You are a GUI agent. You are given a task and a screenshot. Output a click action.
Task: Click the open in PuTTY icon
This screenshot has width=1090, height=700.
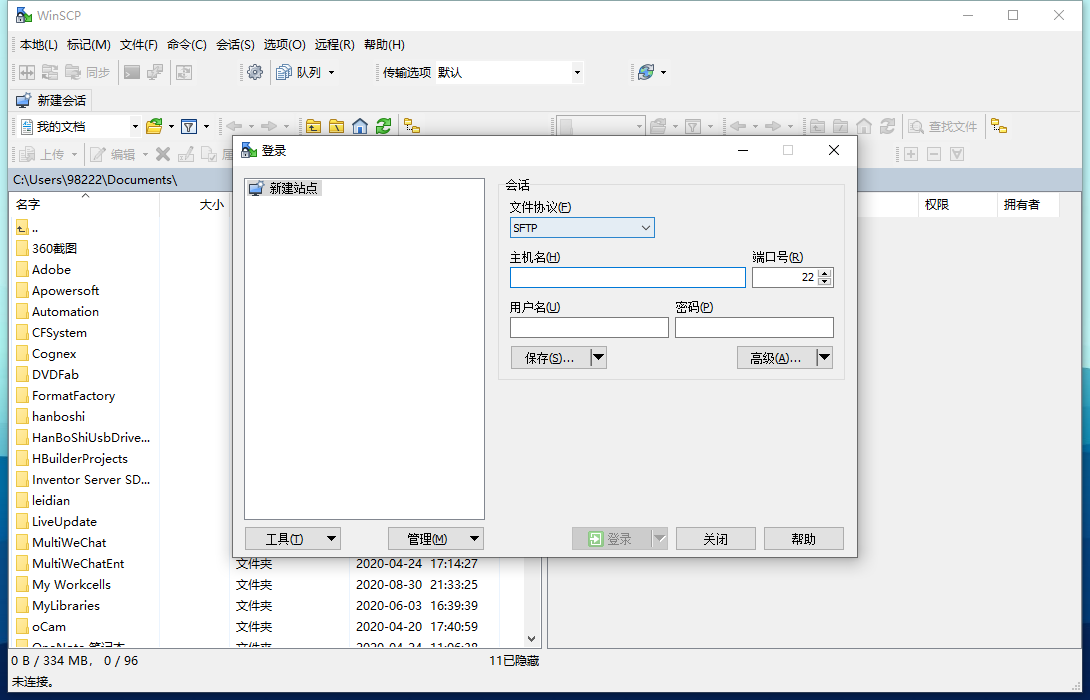click(x=155, y=72)
